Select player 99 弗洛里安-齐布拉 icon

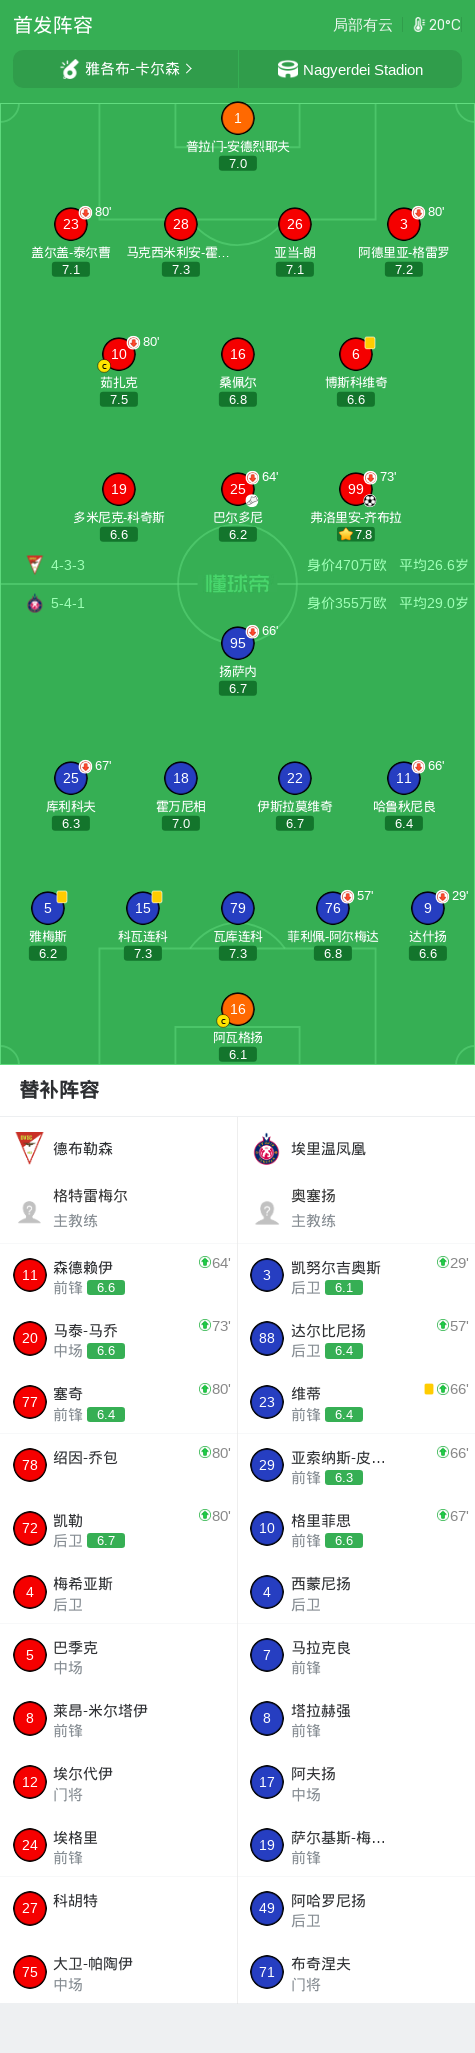(356, 489)
